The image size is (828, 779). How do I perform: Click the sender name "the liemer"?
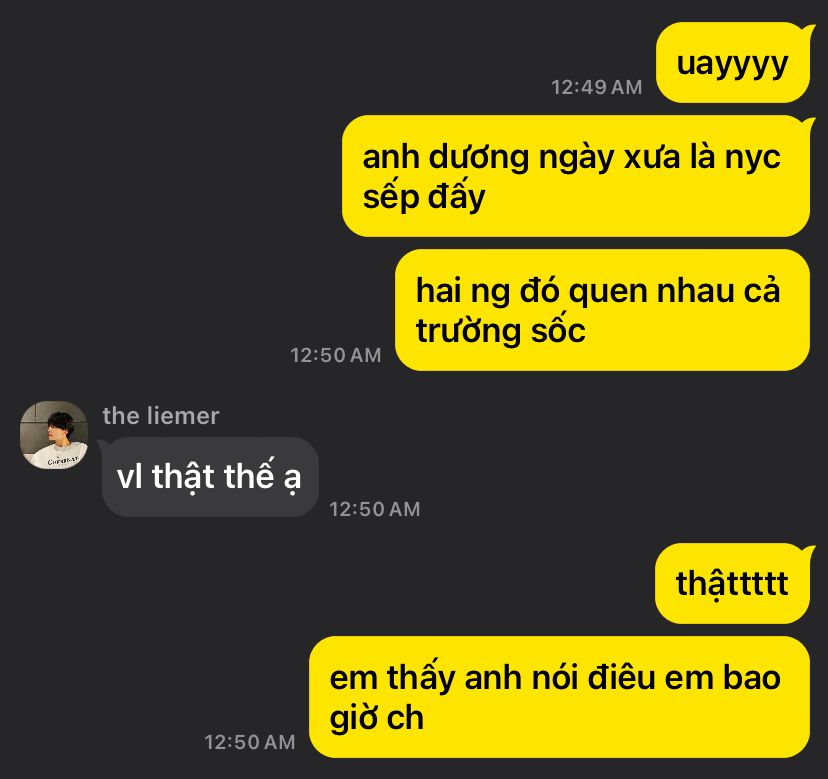pyautogui.click(x=161, y=416)
